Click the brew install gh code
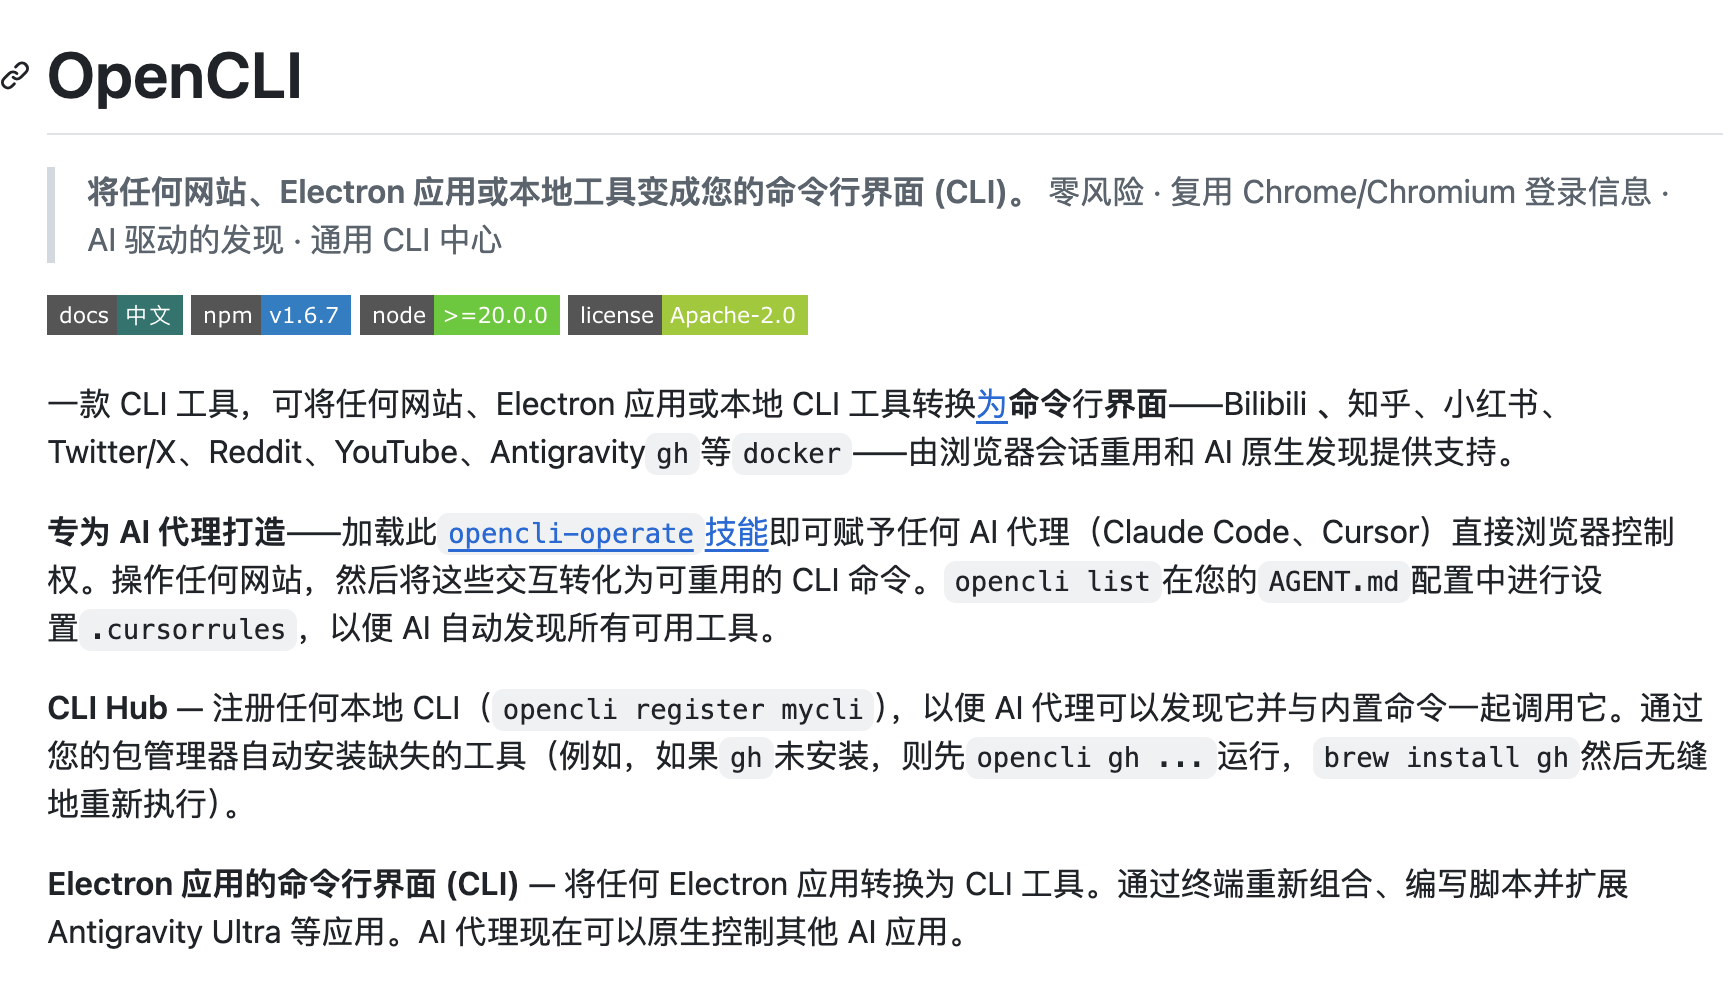1732x990 pixels. 1444,758
